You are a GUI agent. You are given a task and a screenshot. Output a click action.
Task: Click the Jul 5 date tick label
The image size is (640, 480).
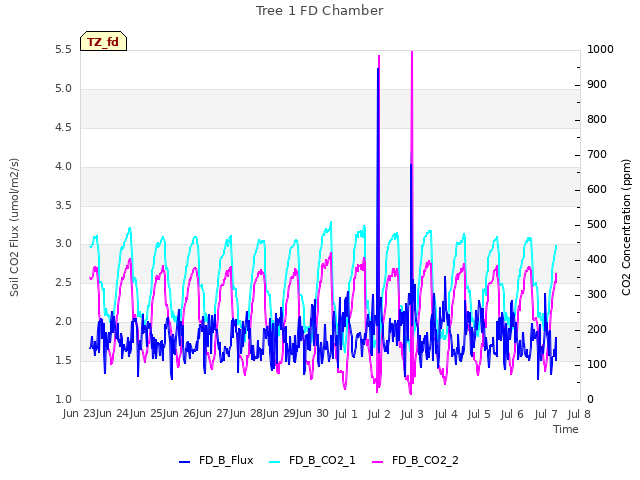coord(479,414)
